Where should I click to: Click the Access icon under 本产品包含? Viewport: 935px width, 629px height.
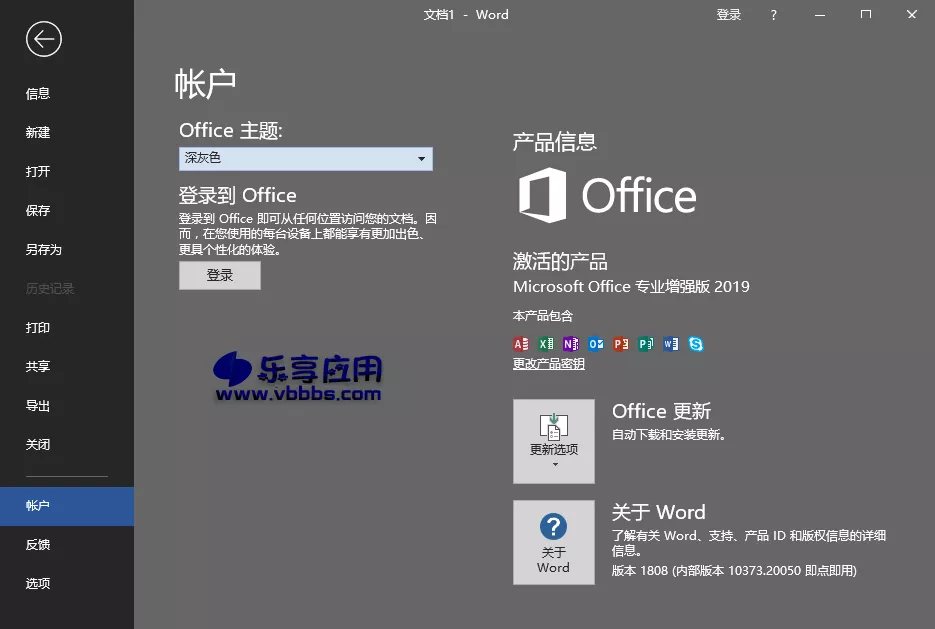pyautogui.click(x=521, y=343)
